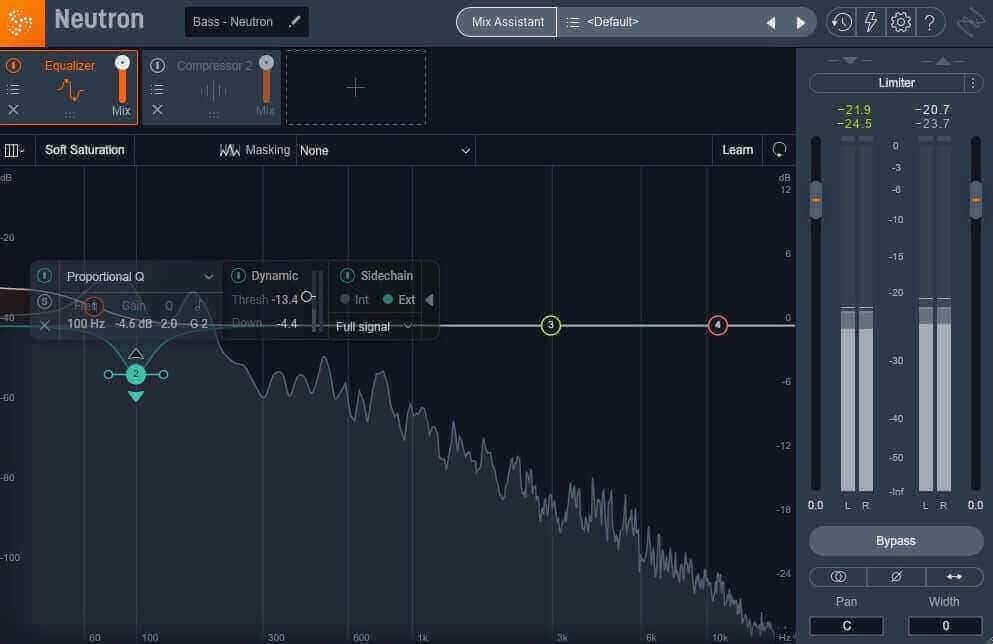Click the Masking meter icon
Viewport: 993px width, 644px height.
point(229,150)
